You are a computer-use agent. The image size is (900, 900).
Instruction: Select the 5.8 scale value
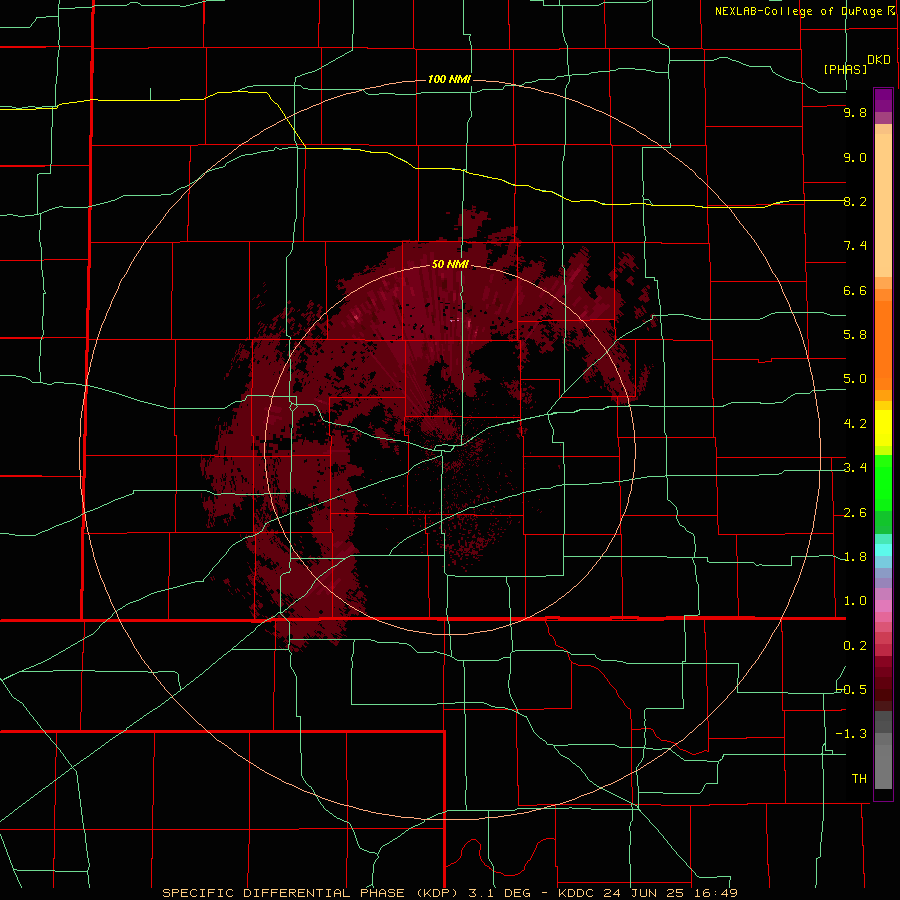(855, 335)
